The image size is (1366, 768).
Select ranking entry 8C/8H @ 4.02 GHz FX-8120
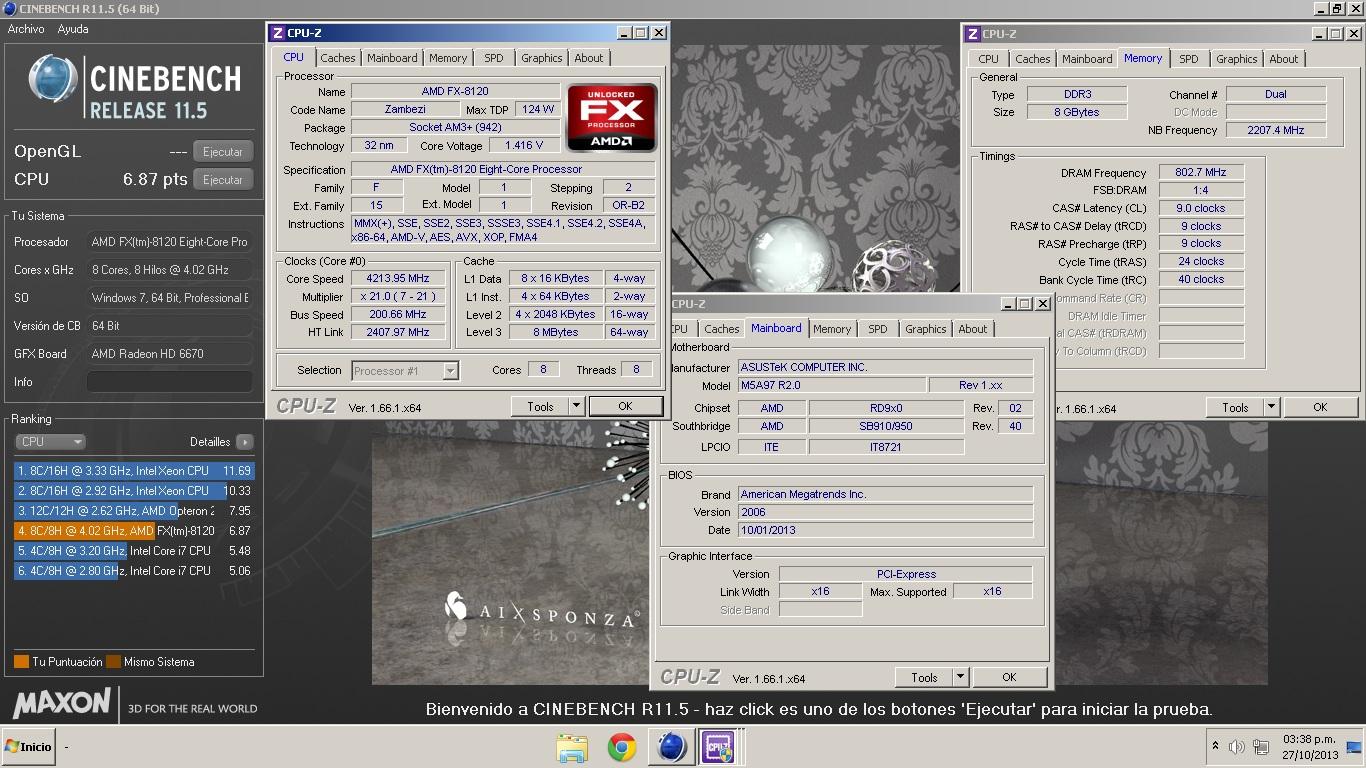pos(134,531)
